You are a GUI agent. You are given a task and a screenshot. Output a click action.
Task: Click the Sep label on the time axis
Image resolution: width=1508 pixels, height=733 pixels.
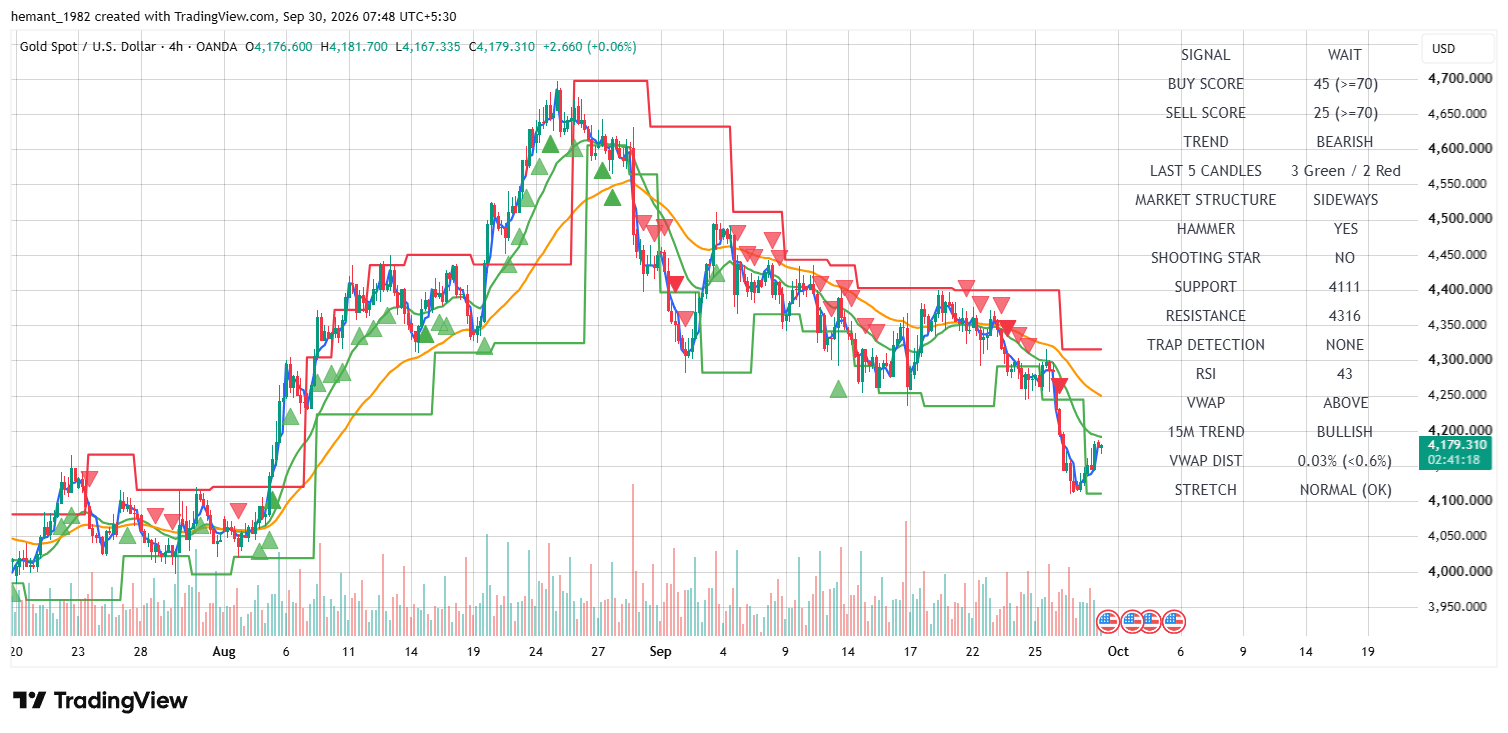coord(661,651)
